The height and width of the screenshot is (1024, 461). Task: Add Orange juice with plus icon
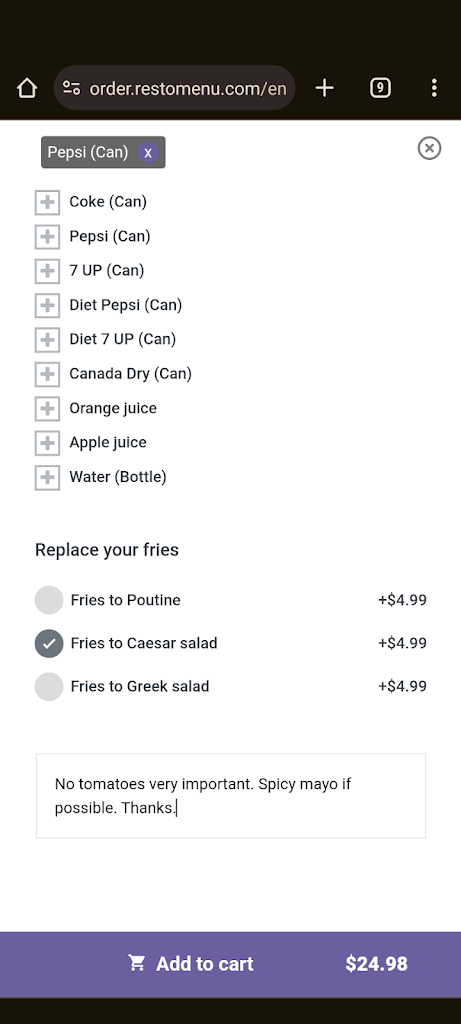point(47,408)
